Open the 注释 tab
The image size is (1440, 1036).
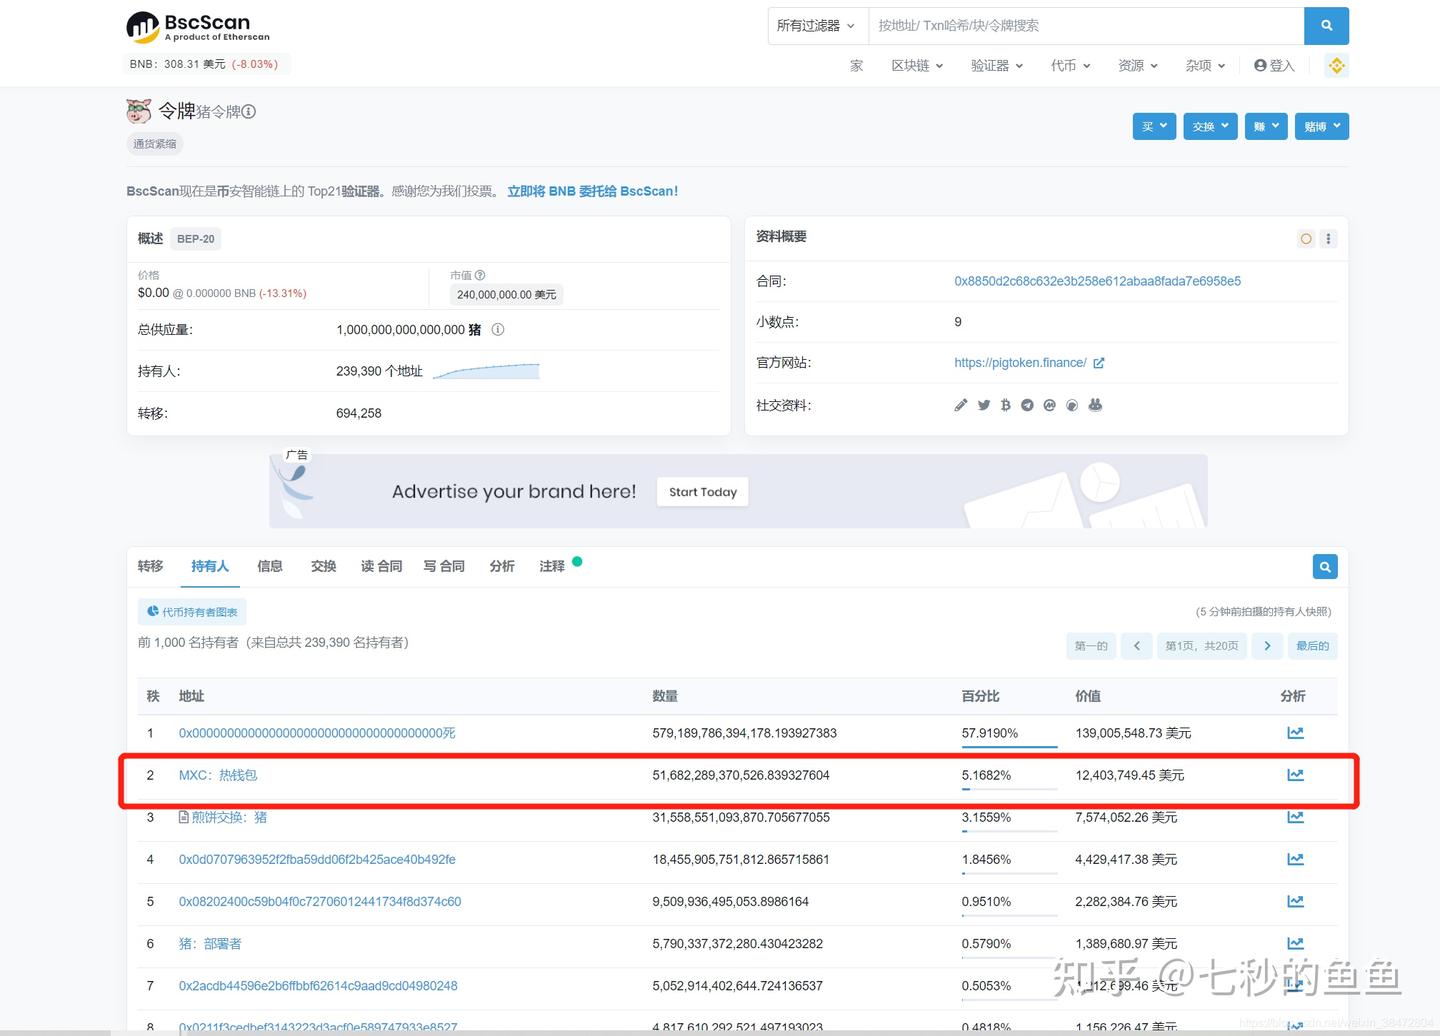pyautogui.click(x=552, y=566)
